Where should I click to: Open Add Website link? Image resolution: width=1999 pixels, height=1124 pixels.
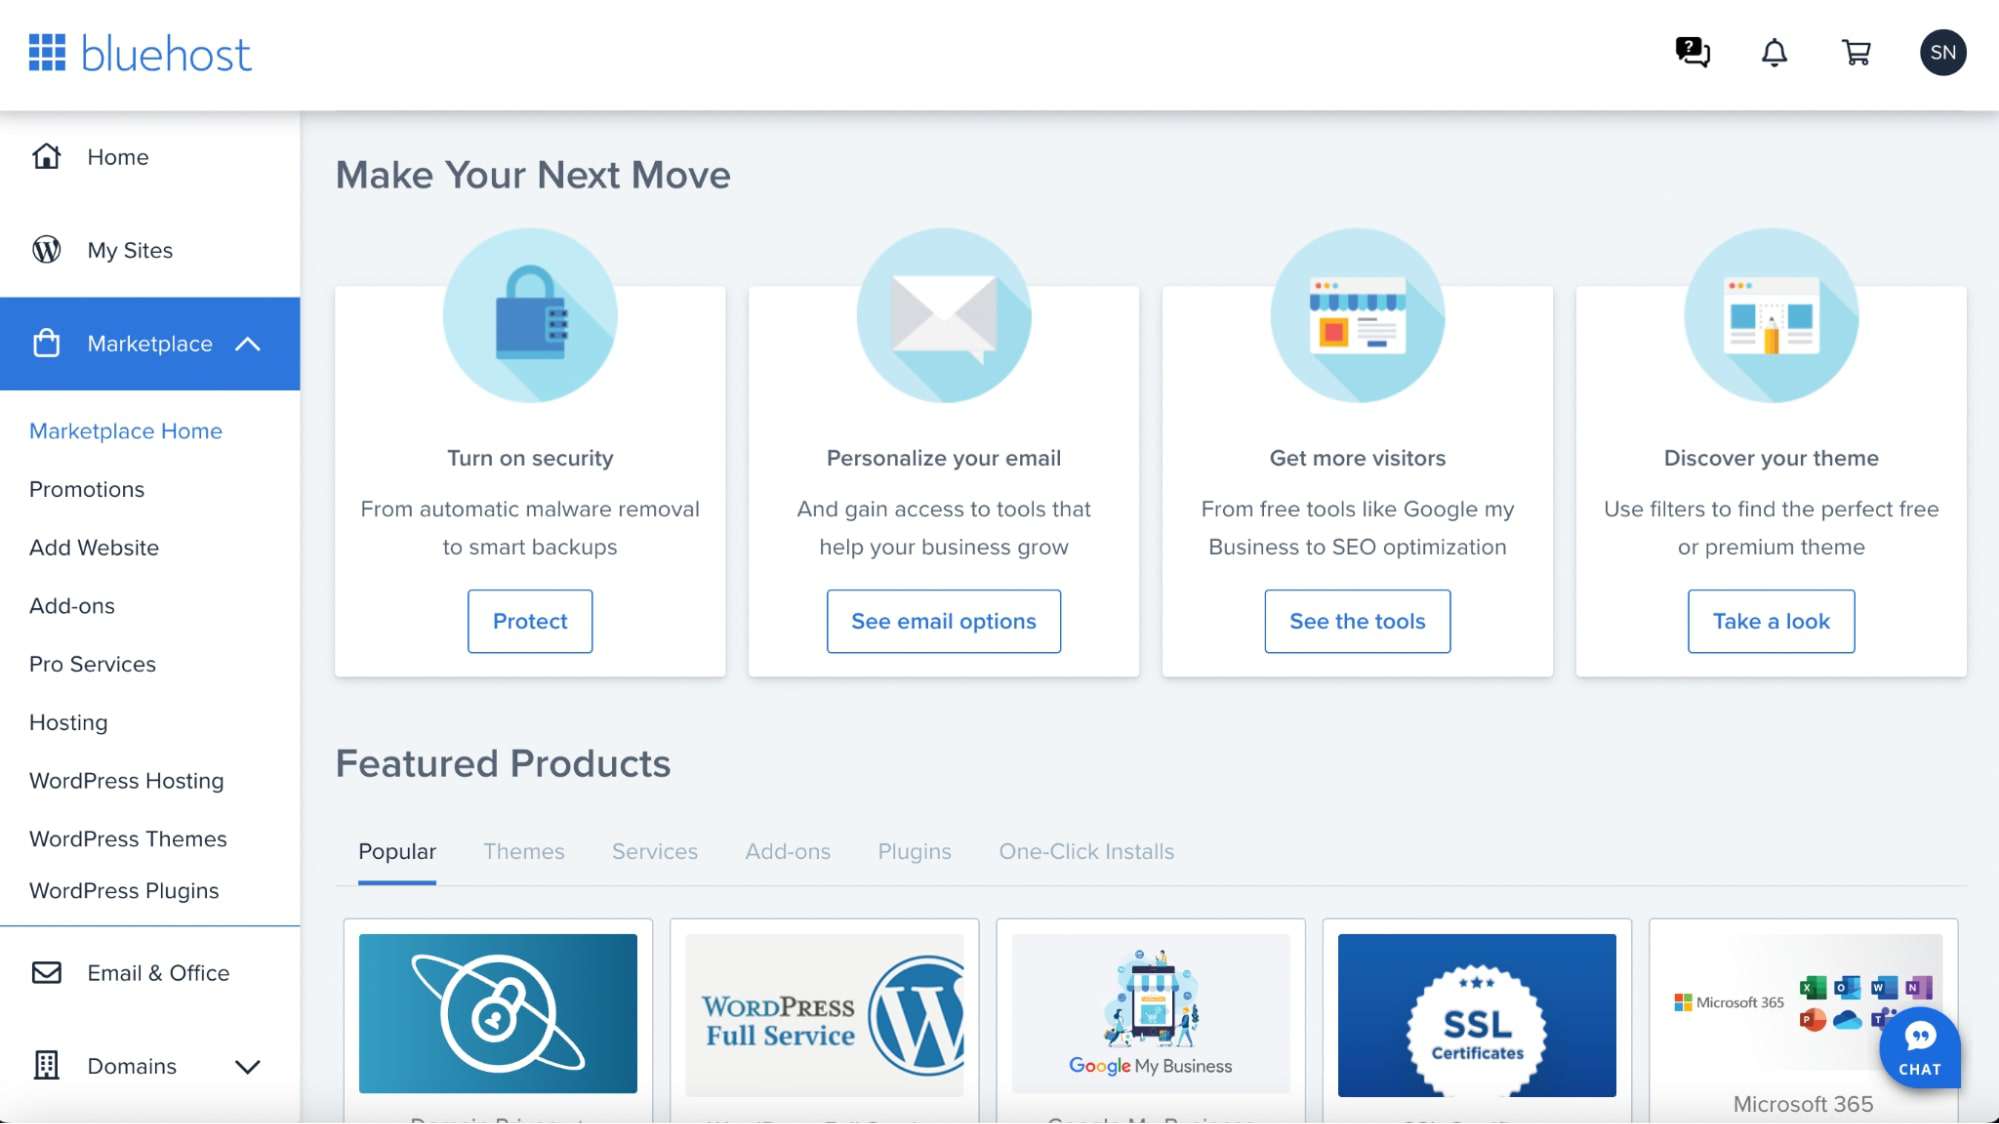point(94,547)
